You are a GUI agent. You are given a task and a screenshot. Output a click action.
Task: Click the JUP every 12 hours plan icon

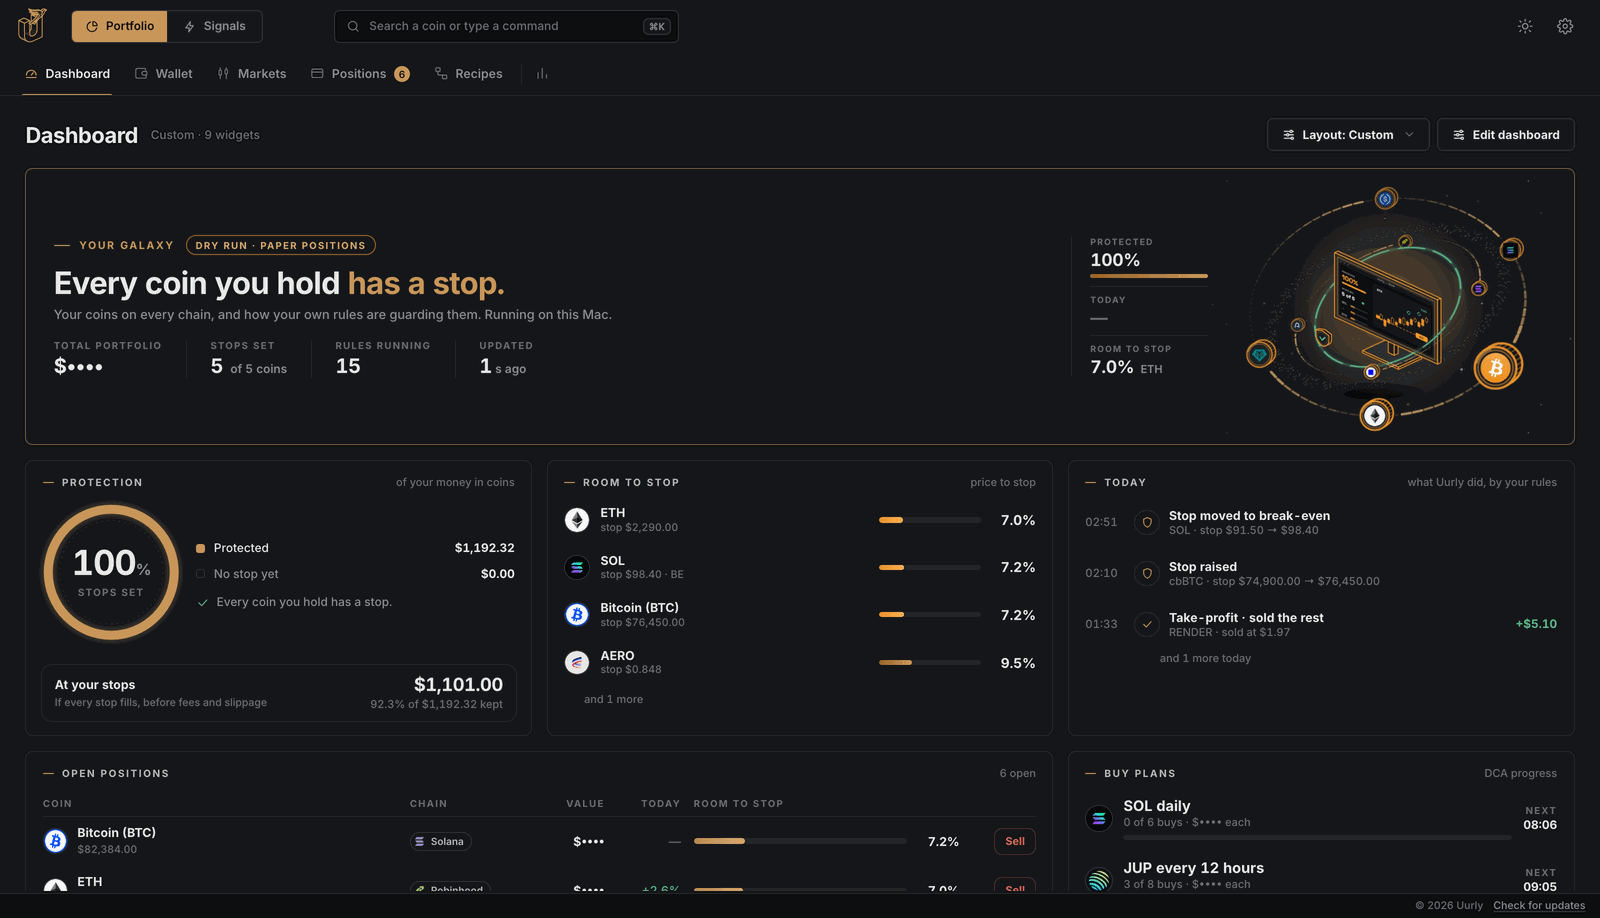1099,880
